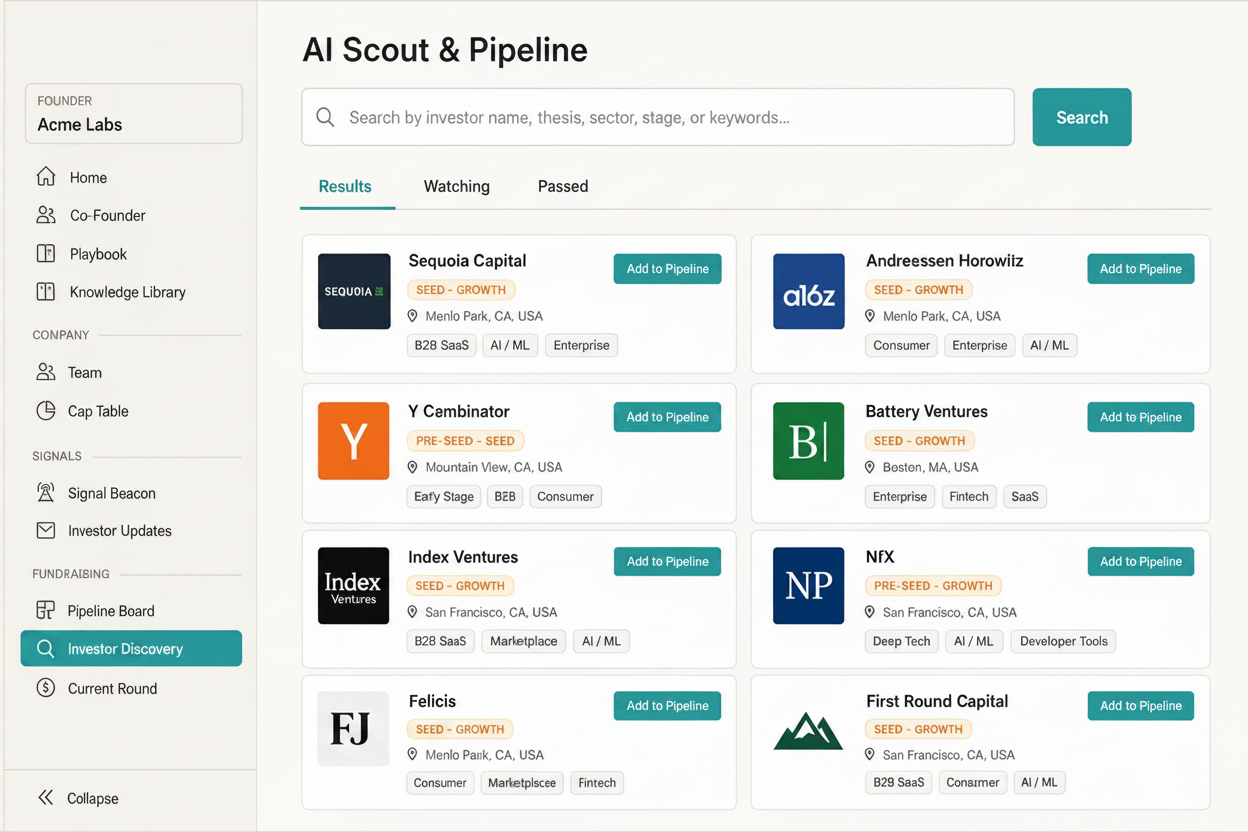Open Knowledge Library icon
The image size is (1248, 832).
click(46, 292)
